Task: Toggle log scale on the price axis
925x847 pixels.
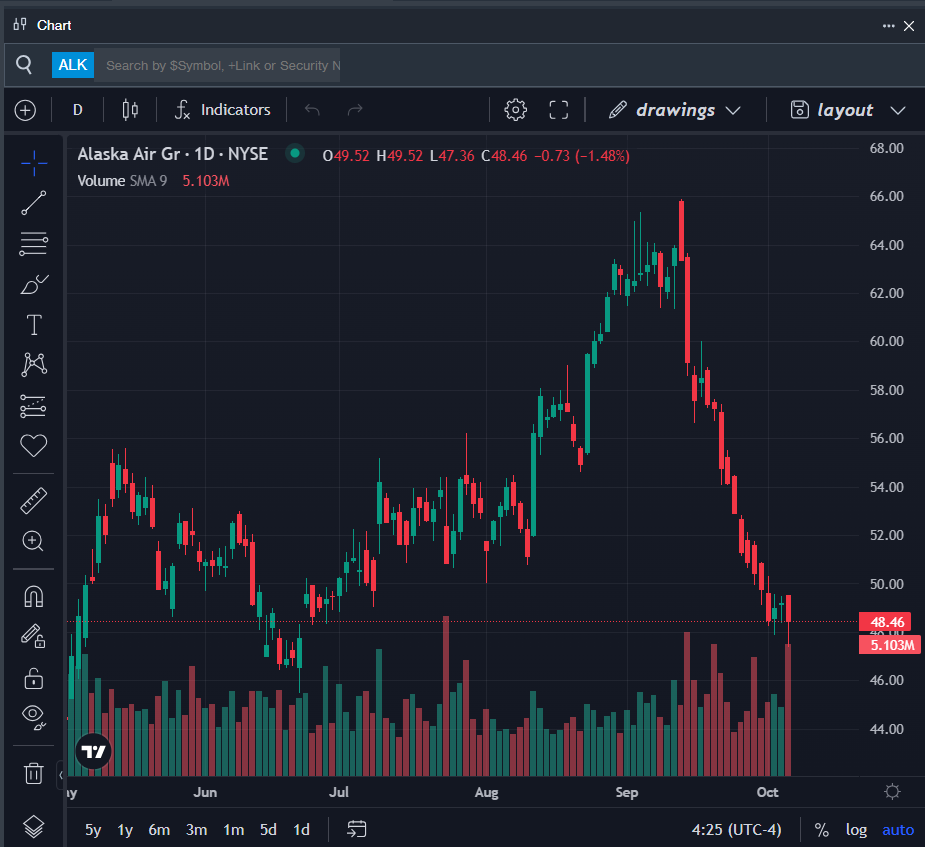Action: click(856, 830)
